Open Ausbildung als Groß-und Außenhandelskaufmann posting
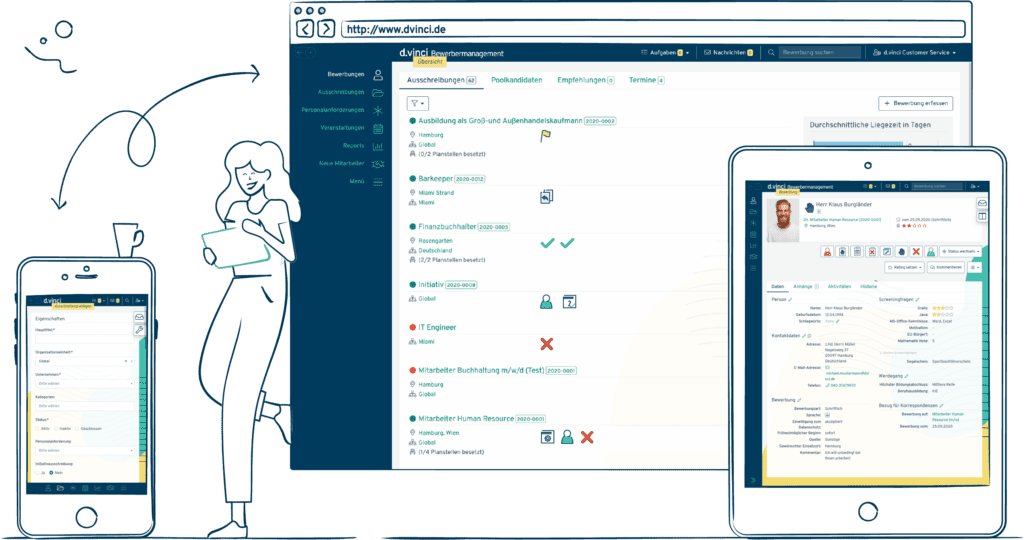The width and height of the screenshot is (1024, 540). [x=500, y=121]
